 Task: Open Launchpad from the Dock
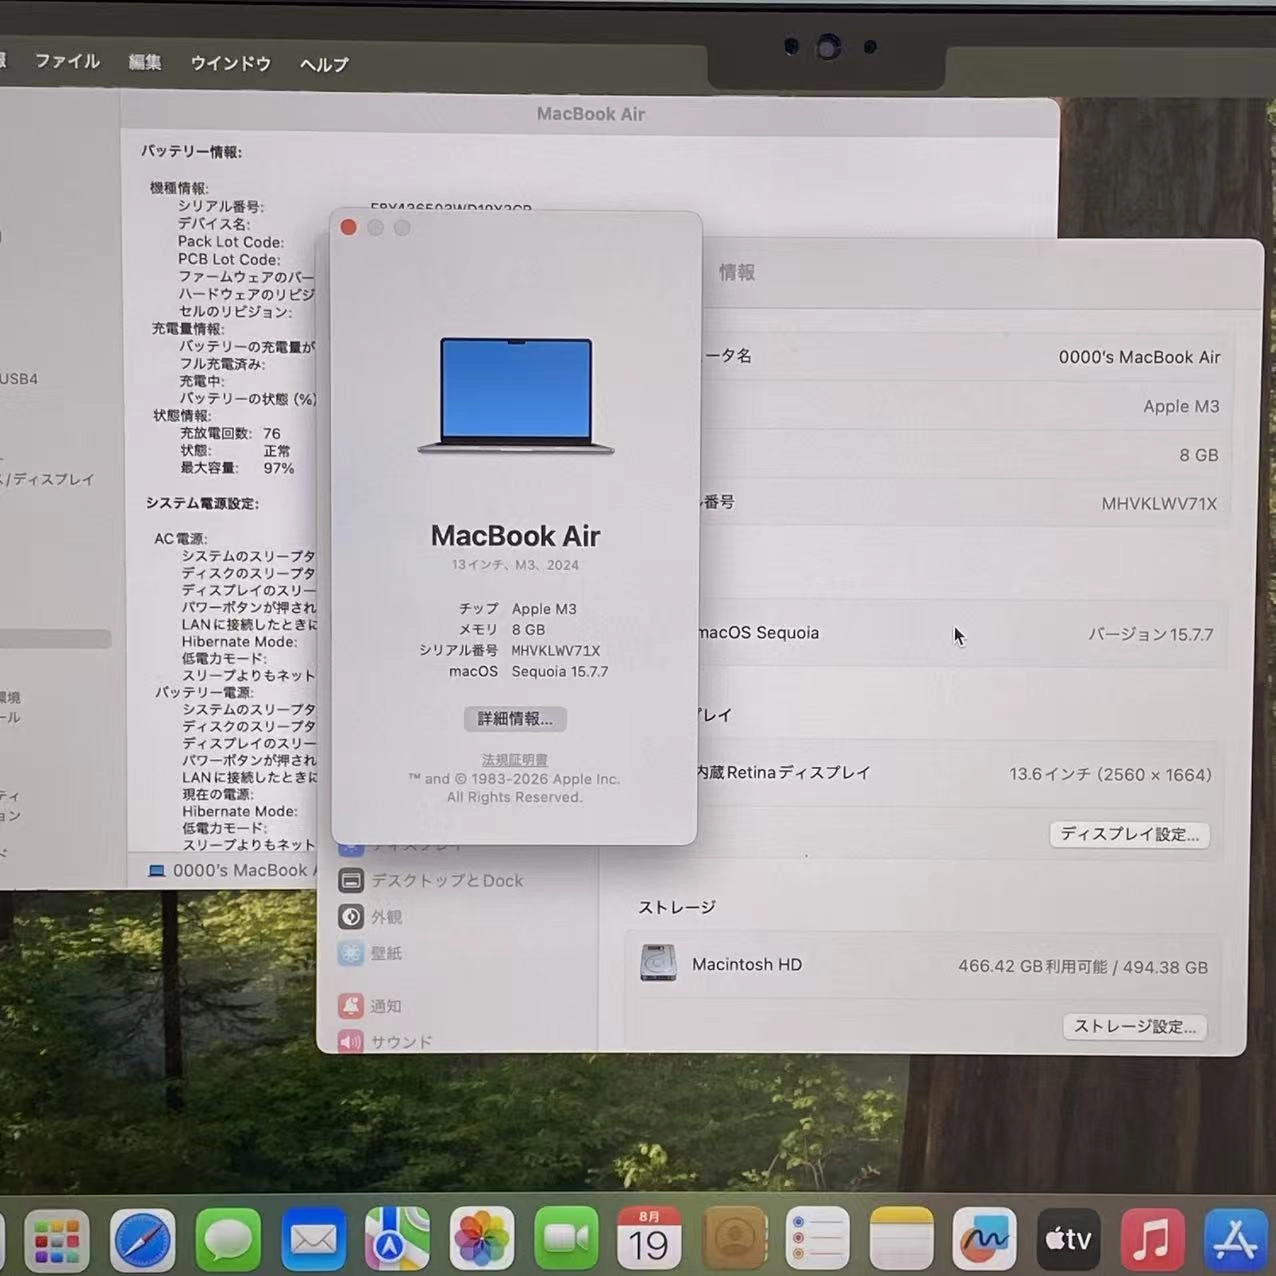click(57, 1240)
